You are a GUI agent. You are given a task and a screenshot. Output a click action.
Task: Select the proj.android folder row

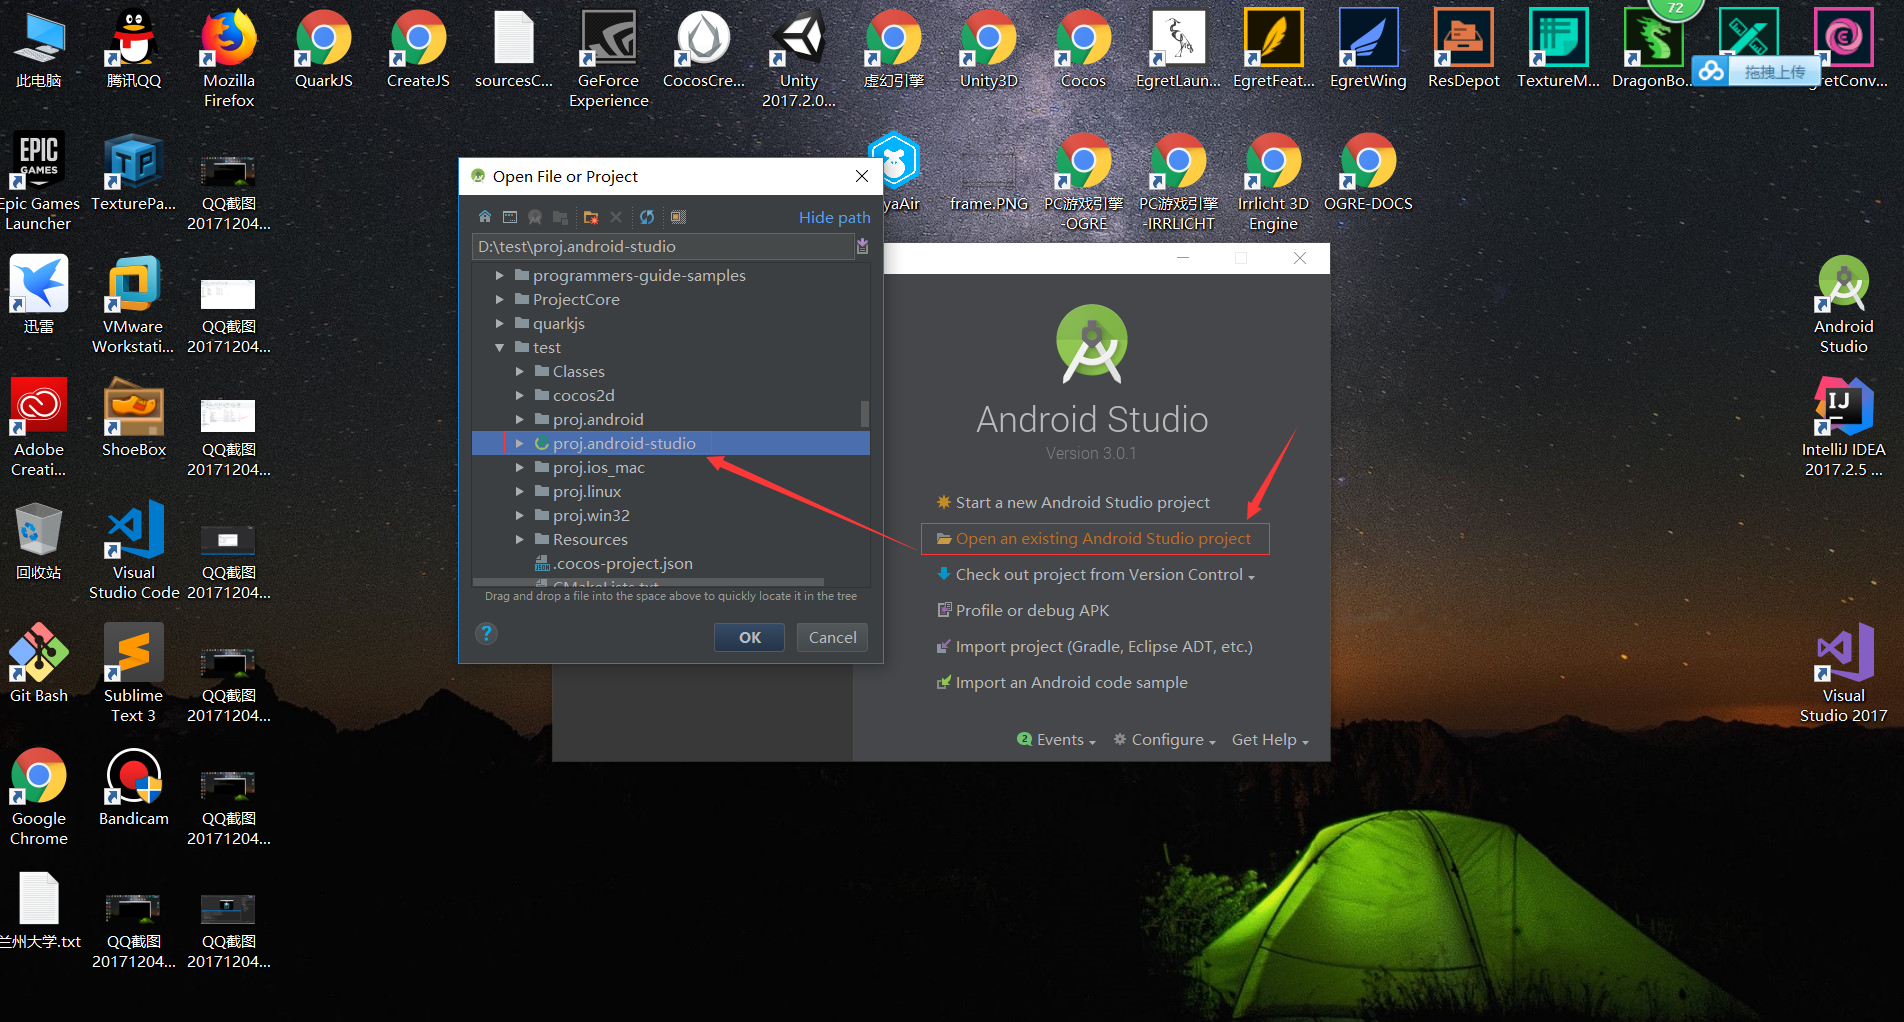pos(671,419)
